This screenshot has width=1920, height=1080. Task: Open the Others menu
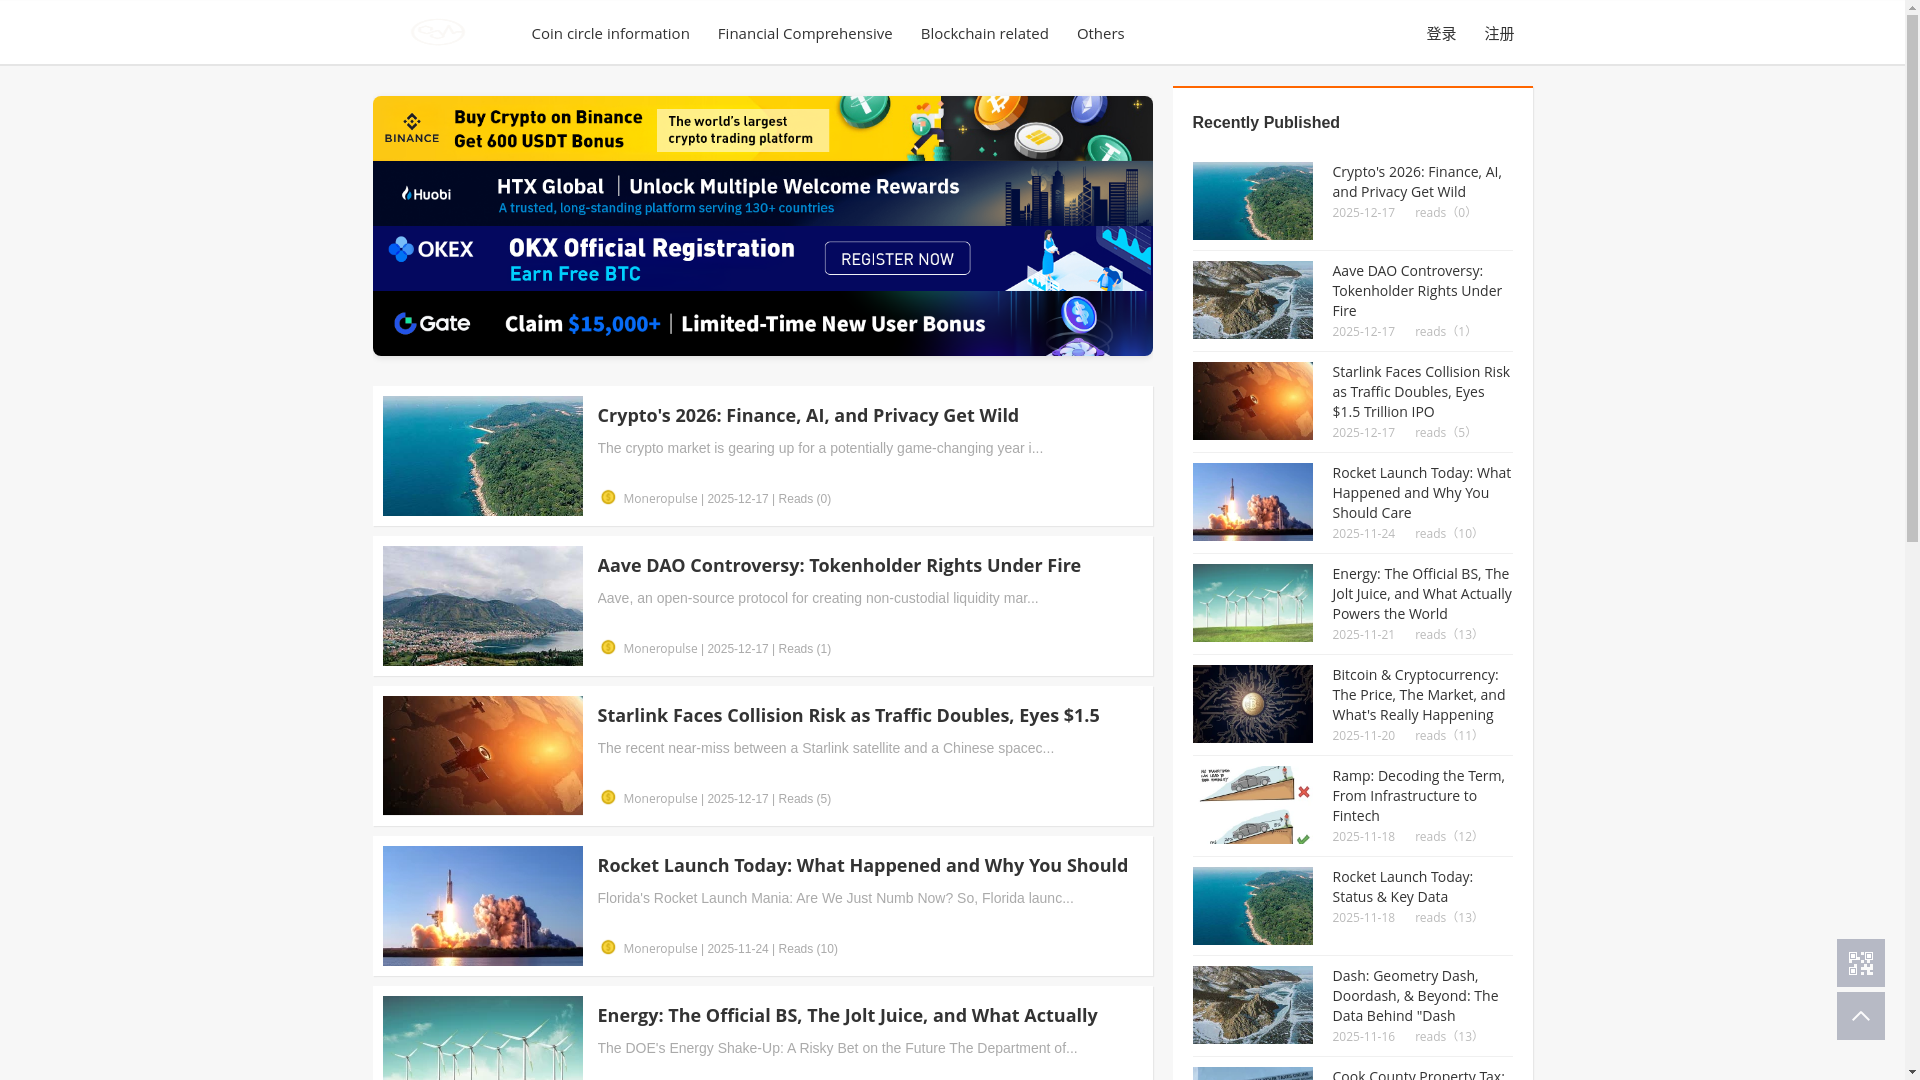point(1100,33)
